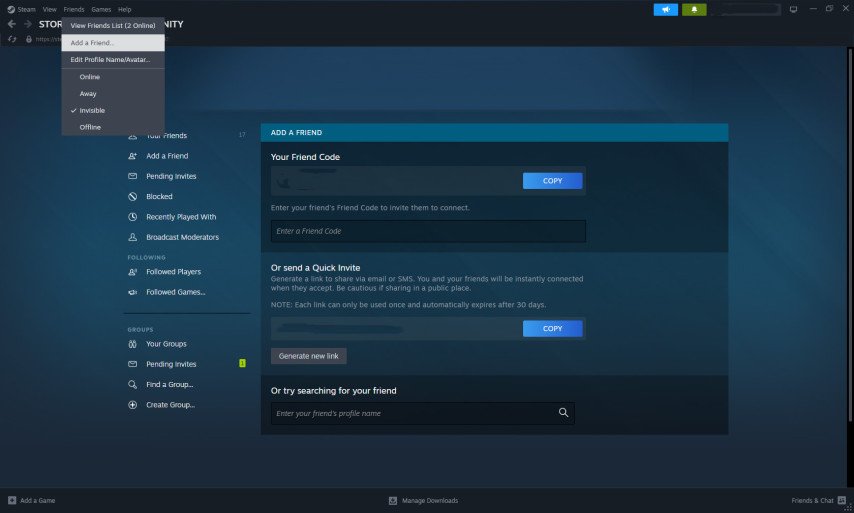The height and width of the screenshot is (513, 854).
Task: Open Find a Group link
Action: click(169, 384)
